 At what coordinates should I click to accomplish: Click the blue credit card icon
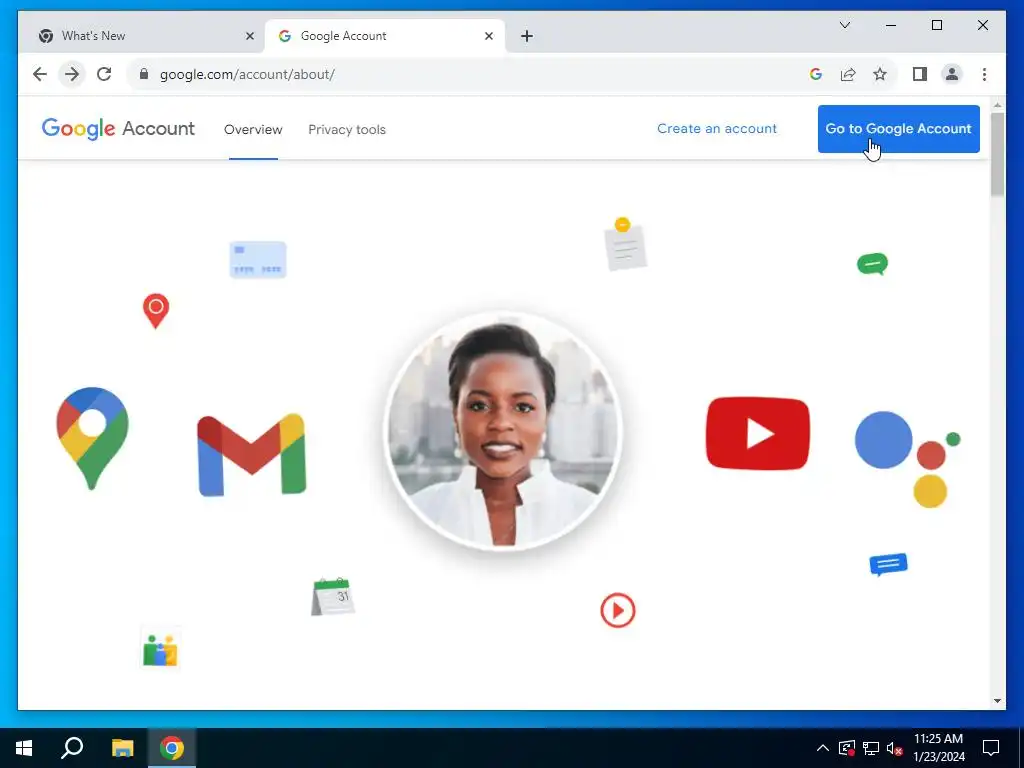[x=258, y=259]
